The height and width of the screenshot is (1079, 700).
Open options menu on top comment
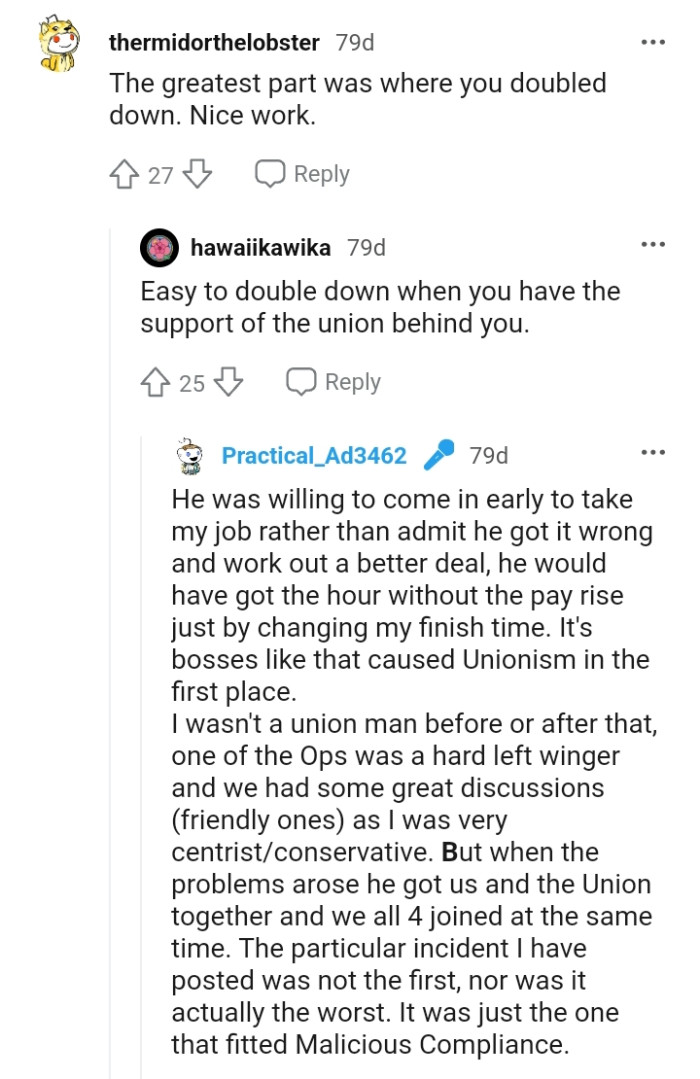tap(653, 41)
